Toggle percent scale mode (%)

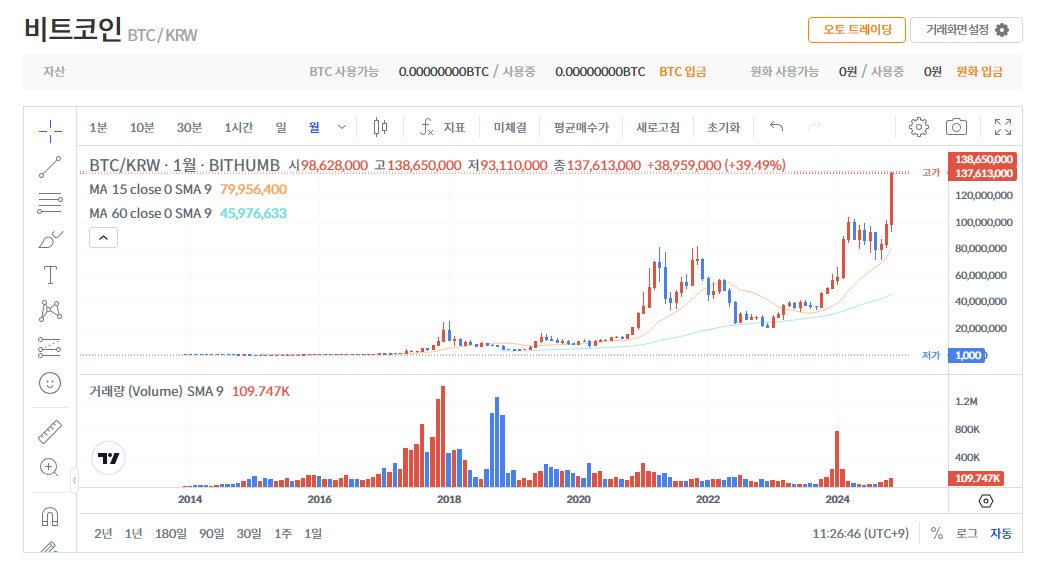937,534
